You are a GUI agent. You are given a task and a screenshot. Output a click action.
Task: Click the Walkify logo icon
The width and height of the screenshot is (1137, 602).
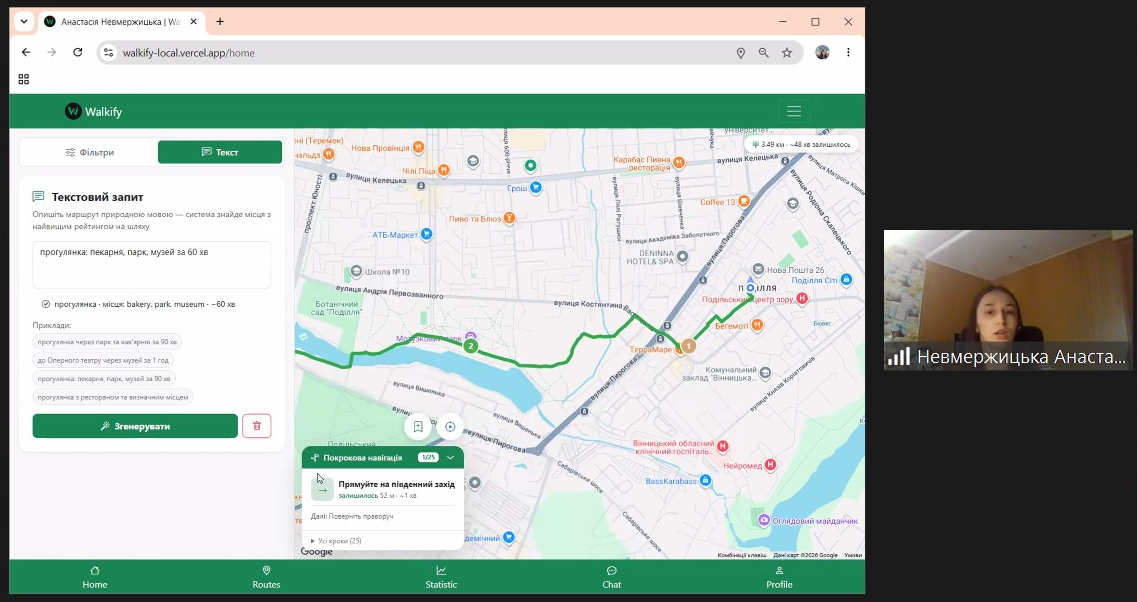(73, 111)
